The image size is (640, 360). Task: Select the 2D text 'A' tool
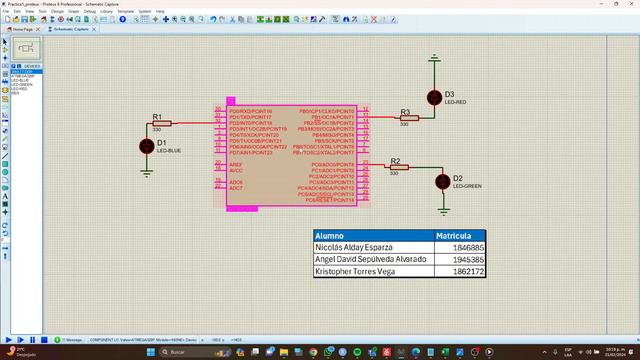[x=5, y=196]
